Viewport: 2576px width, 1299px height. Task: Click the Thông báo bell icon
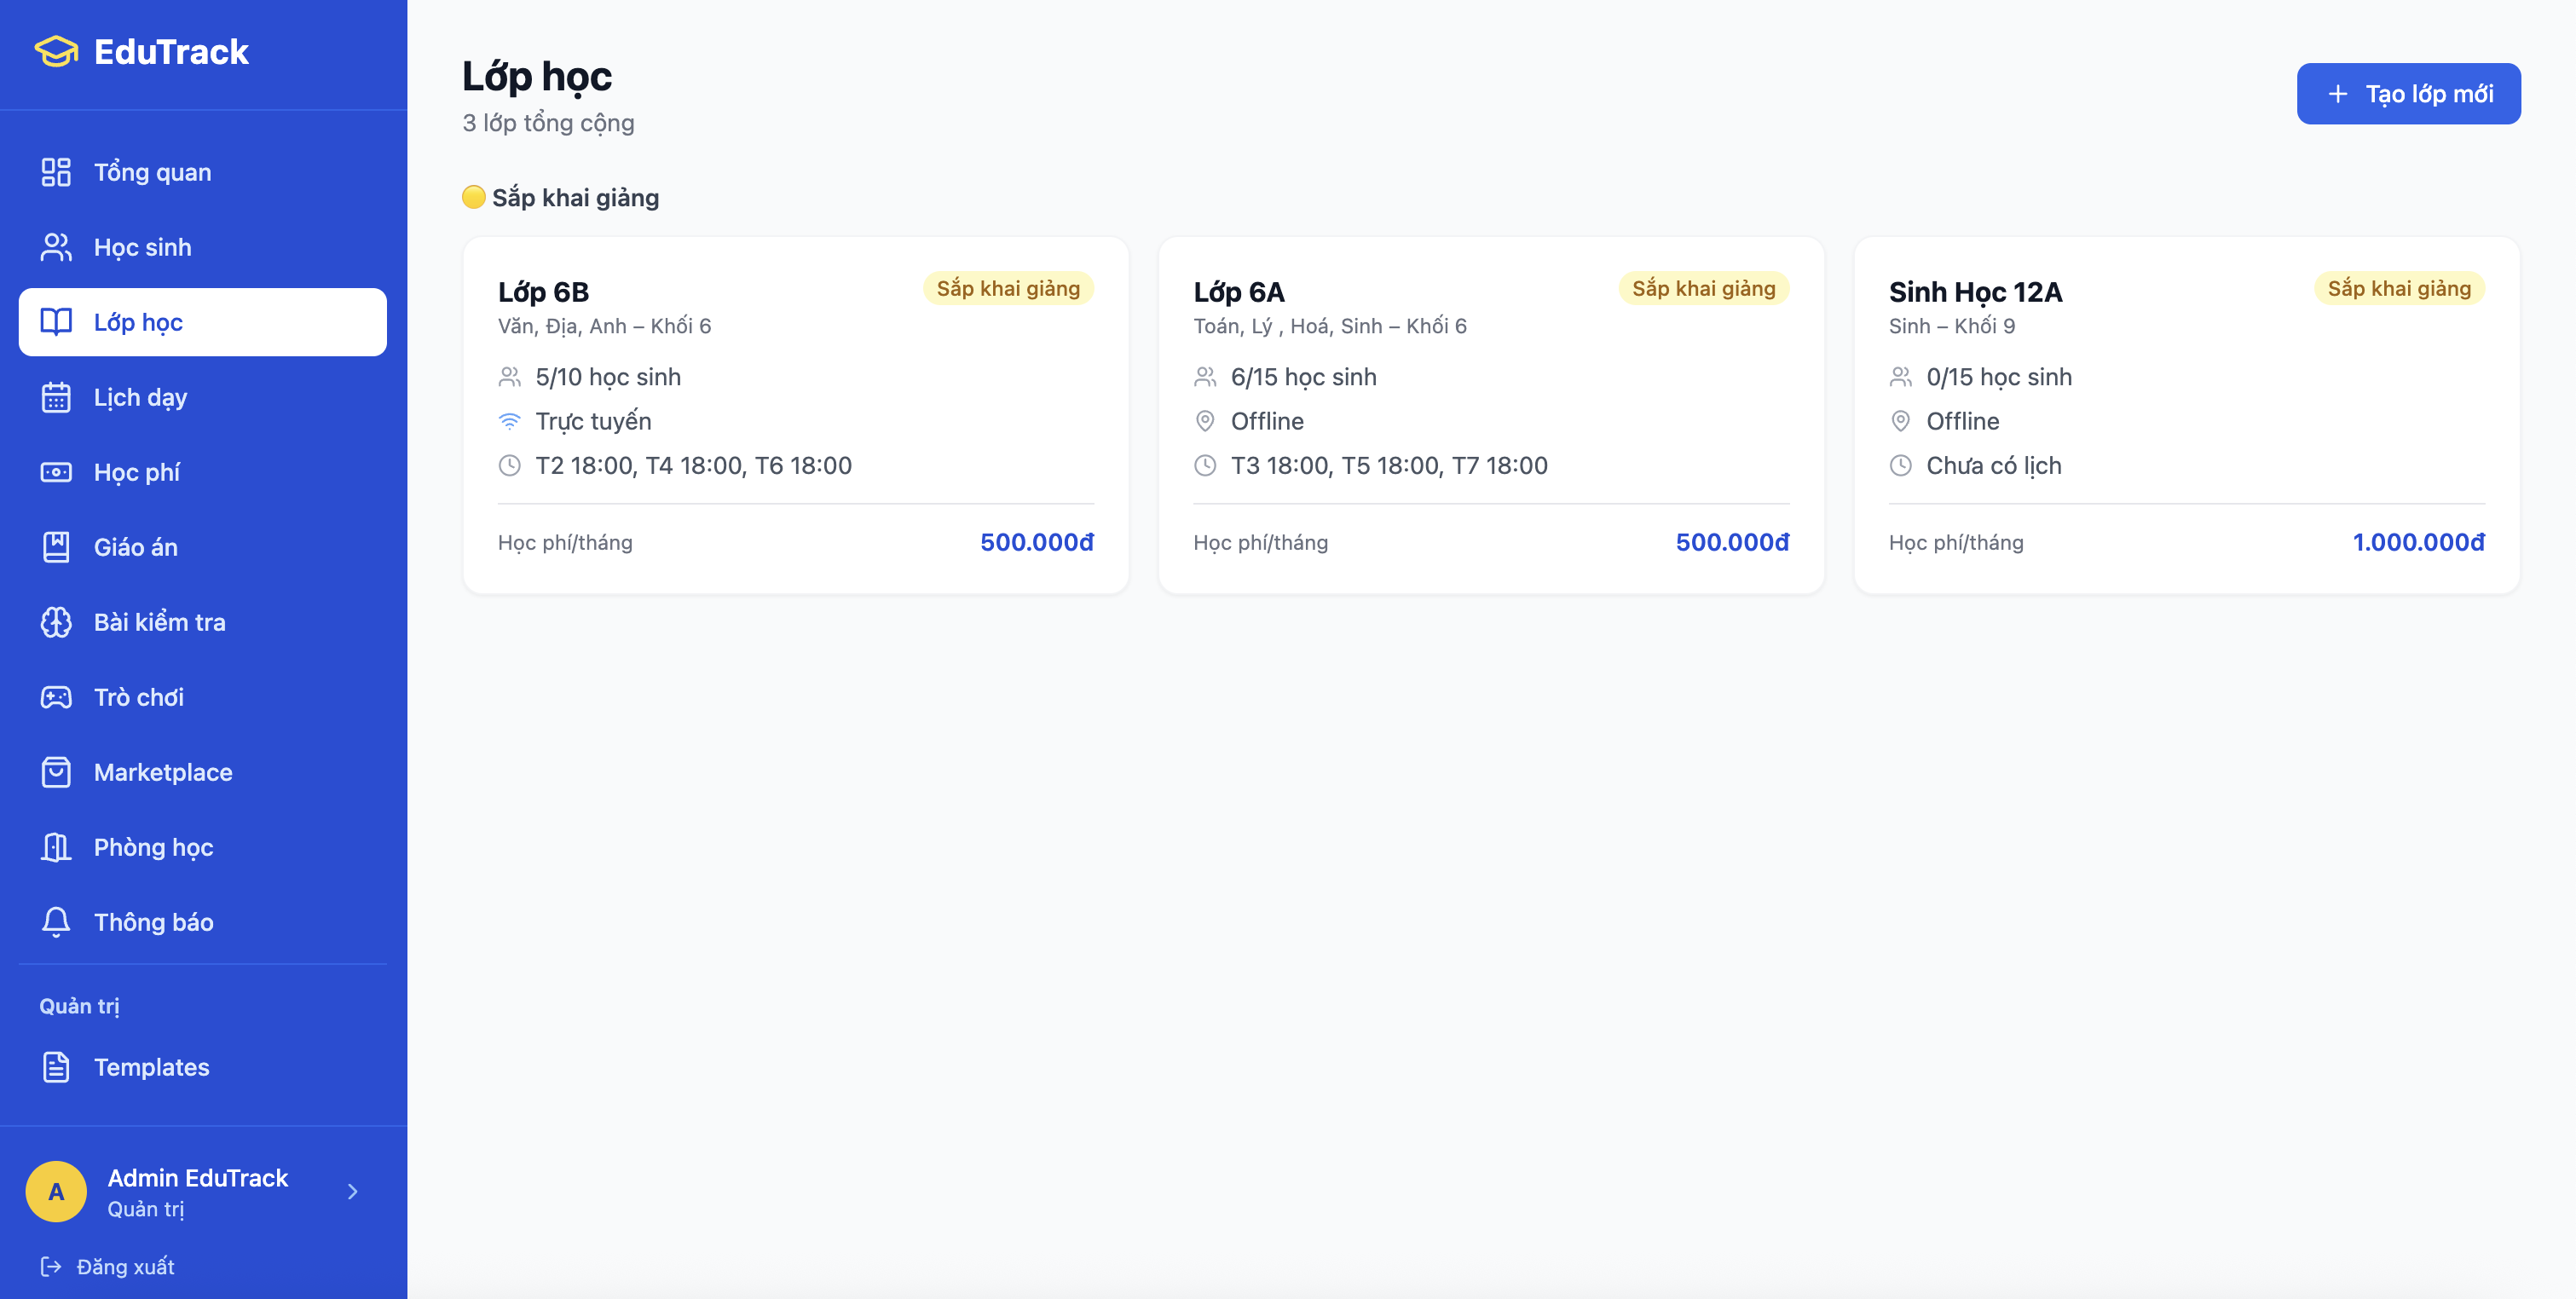56,922
